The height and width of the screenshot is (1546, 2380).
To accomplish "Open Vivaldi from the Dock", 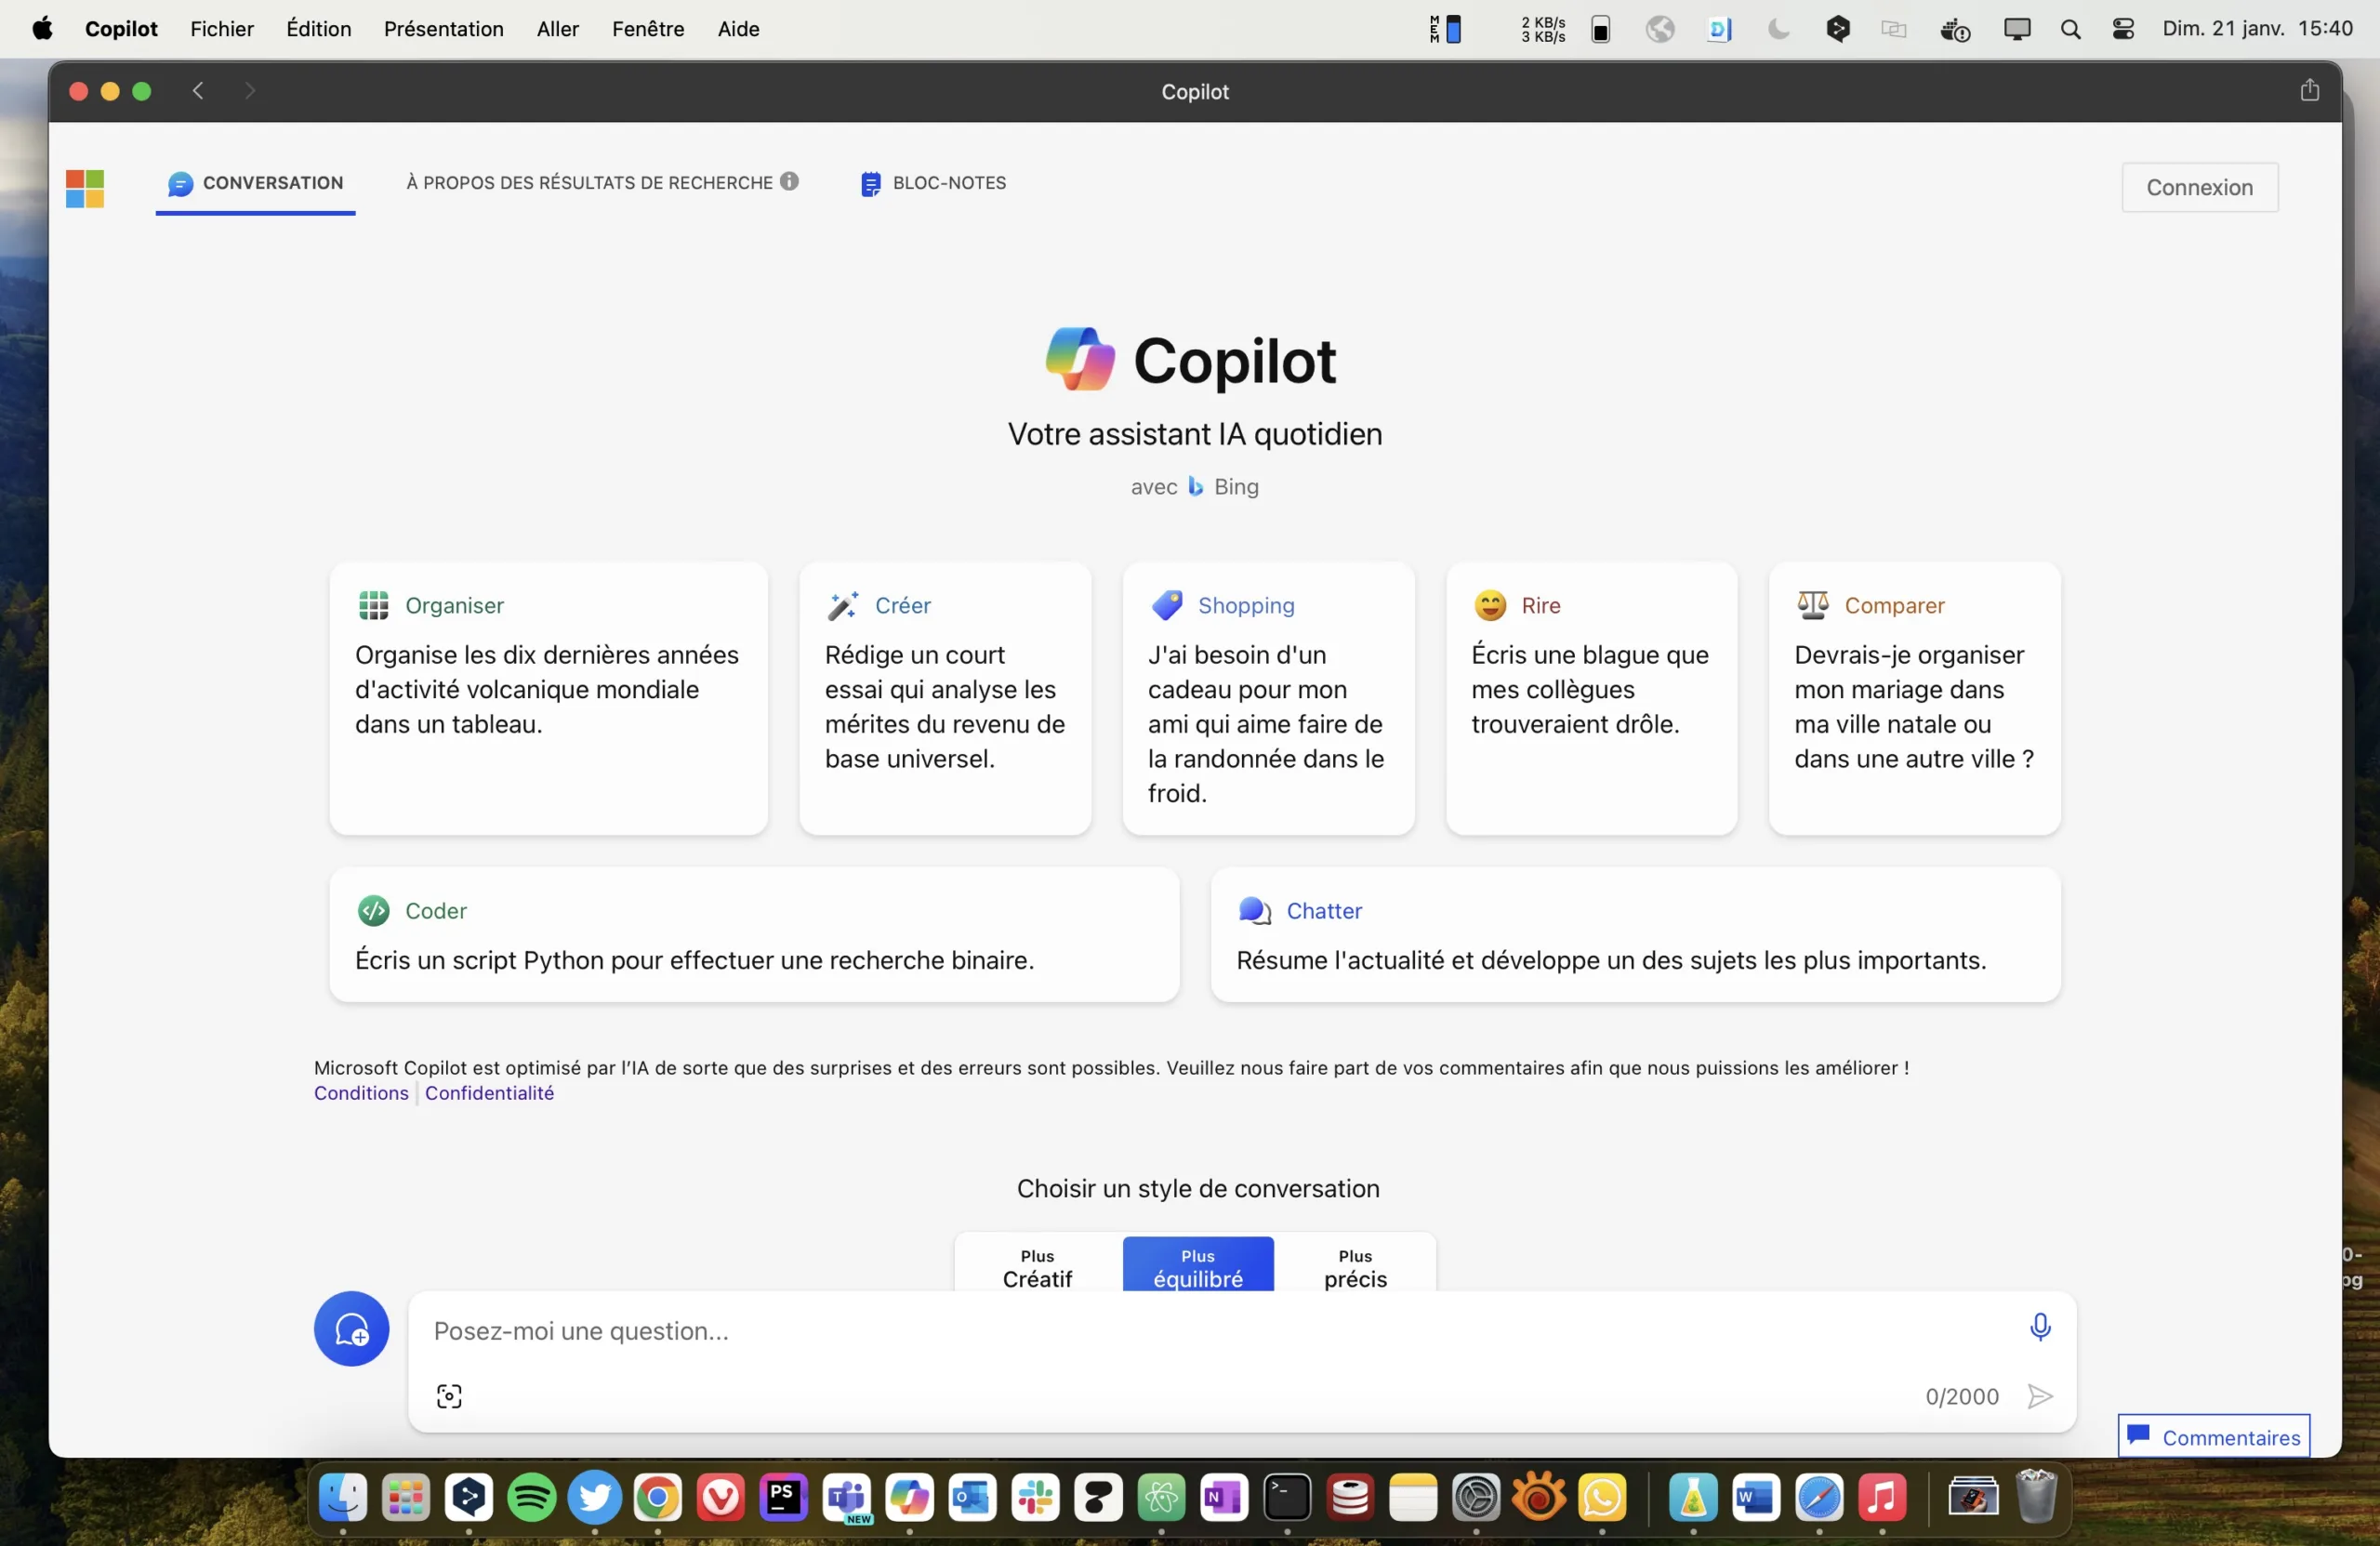I will click(x=721, y=1497).
